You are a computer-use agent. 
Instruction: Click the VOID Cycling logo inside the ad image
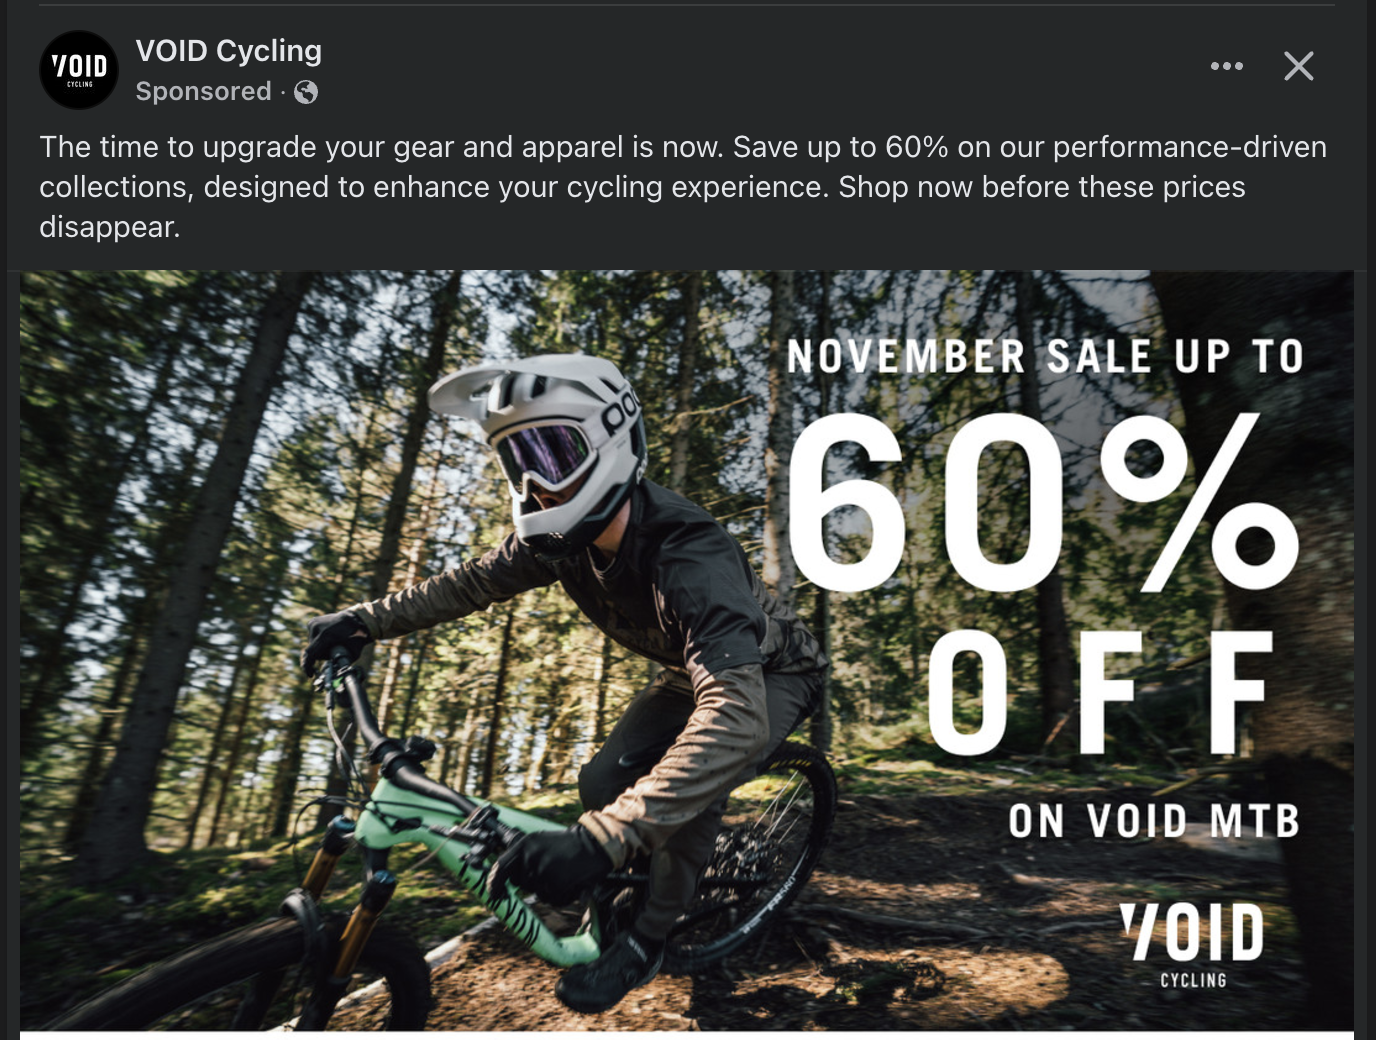pyautogui.click(x=1192, y=943)
